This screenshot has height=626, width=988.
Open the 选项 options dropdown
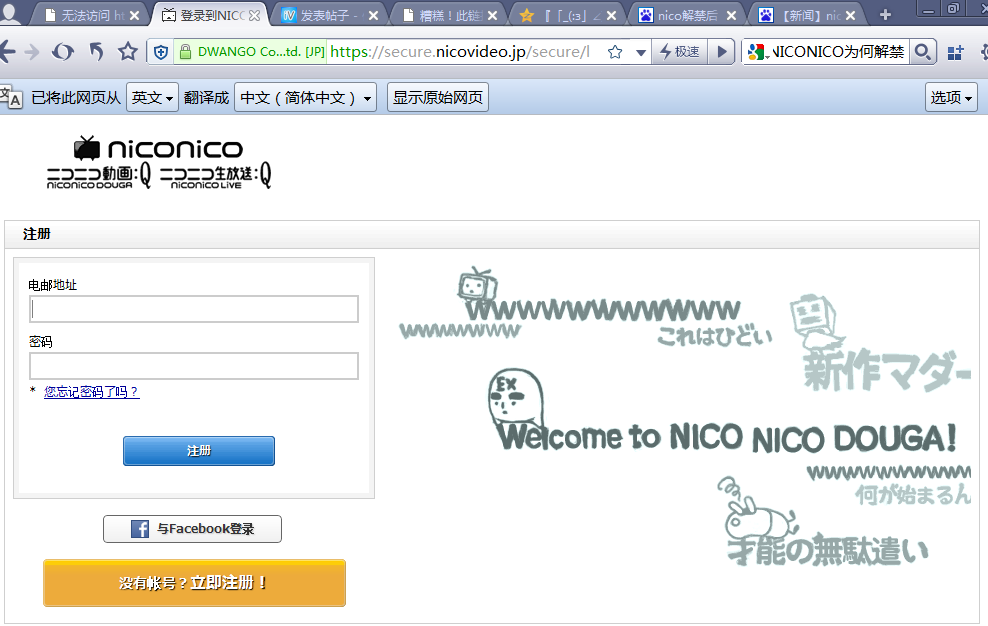[x=951, y=97]
